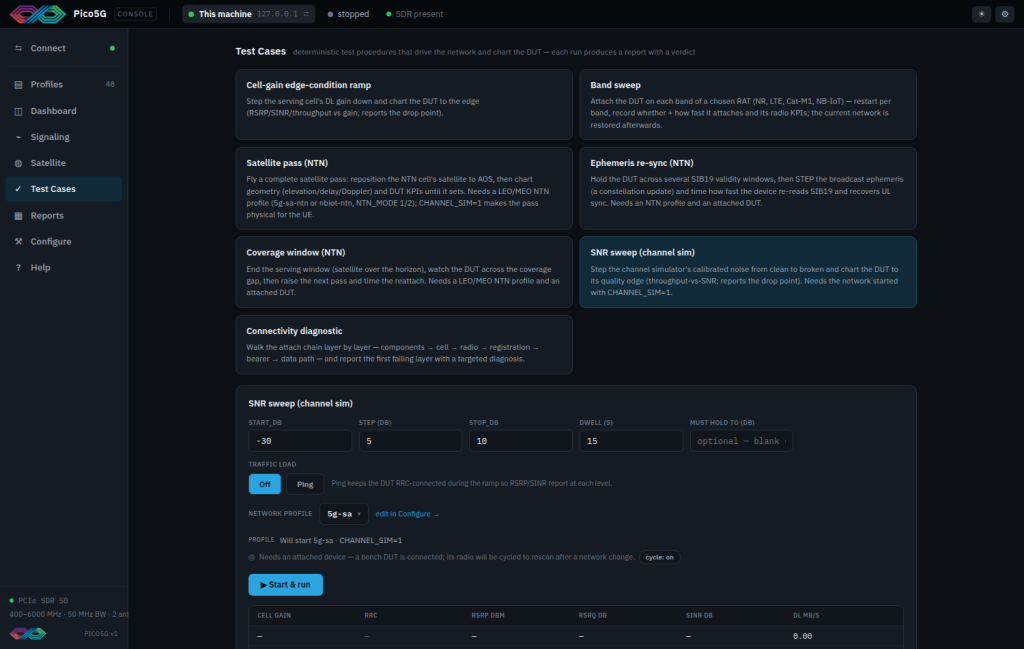1024x649 pixels.
Task: Select the Cell-gain edge-condition ramp test card
Action: (x=404, y=104)
